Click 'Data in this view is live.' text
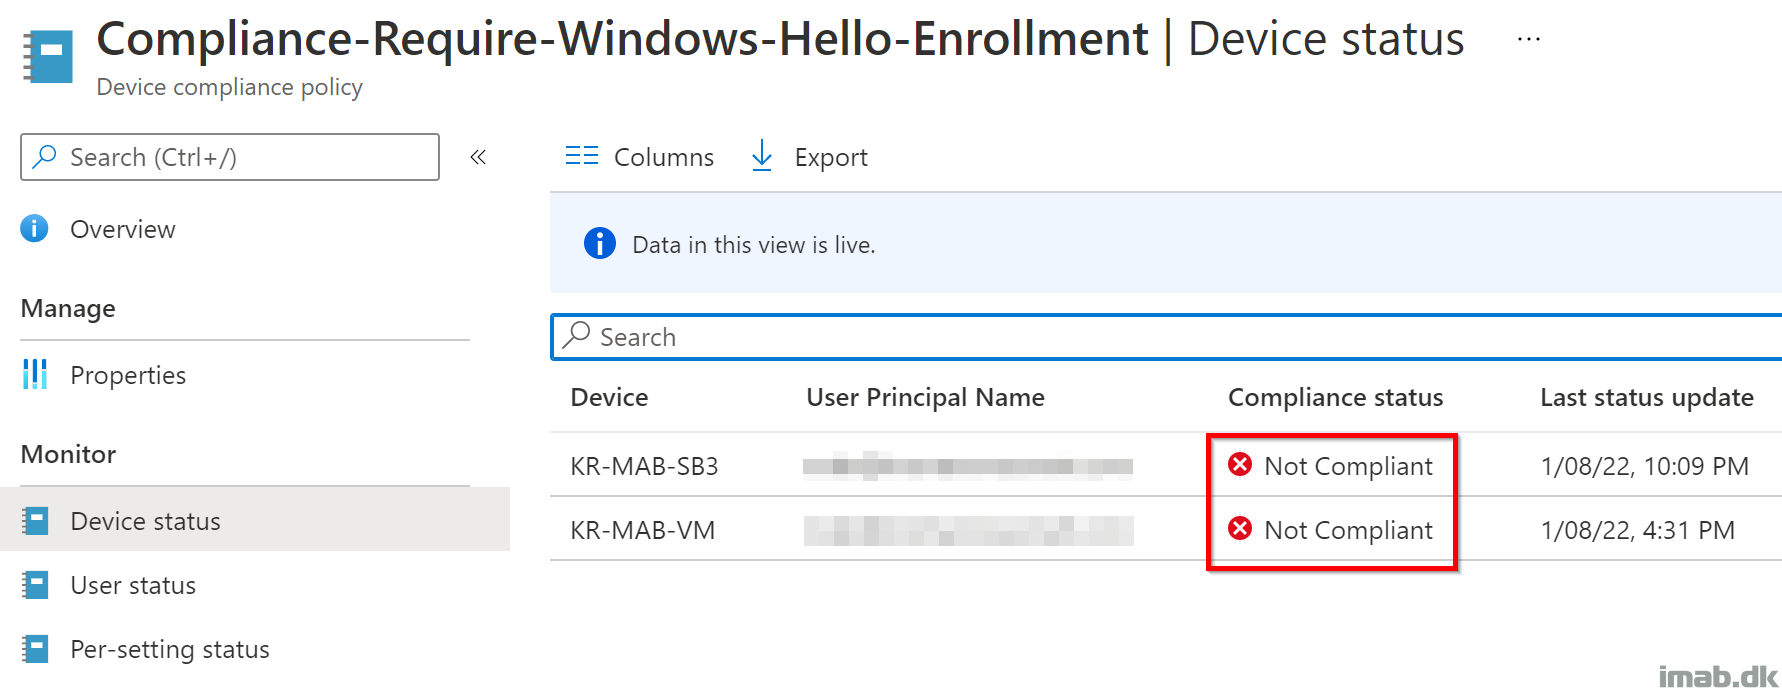 pyautogui.click(x=754, y=245)
